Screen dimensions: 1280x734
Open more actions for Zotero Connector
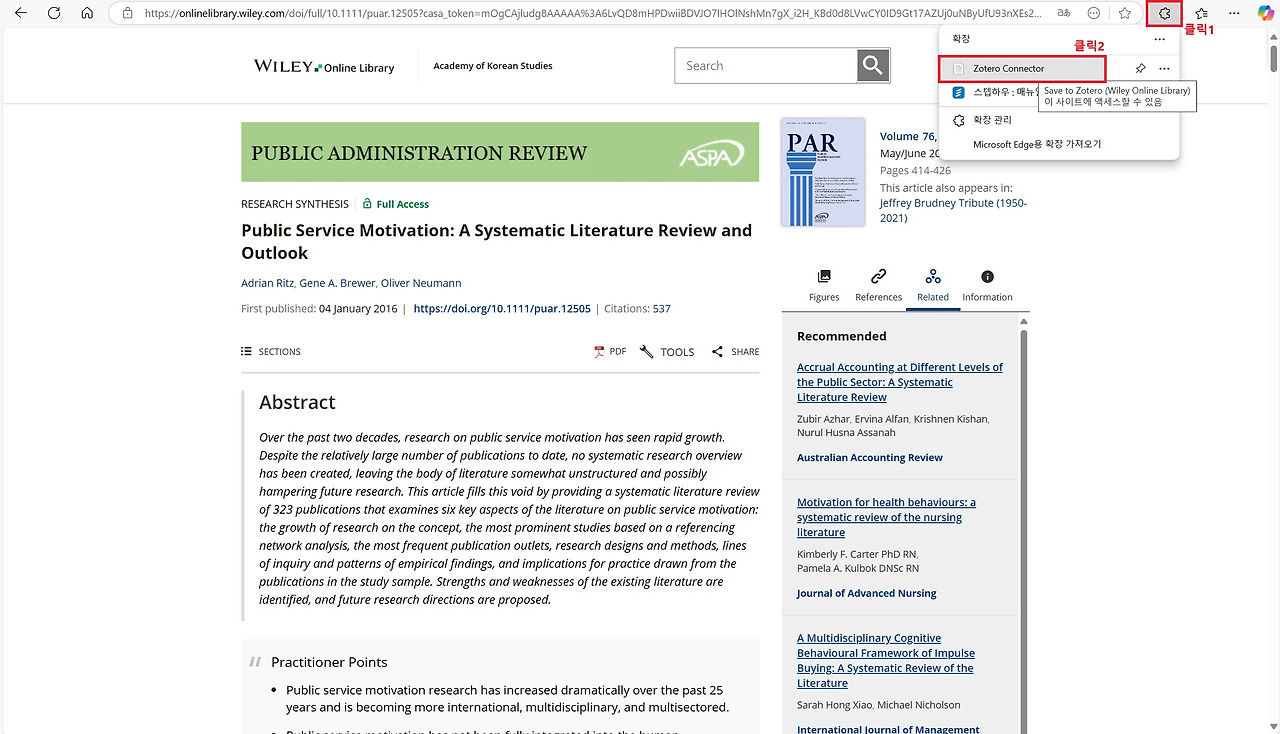[x=1164, y=69]
